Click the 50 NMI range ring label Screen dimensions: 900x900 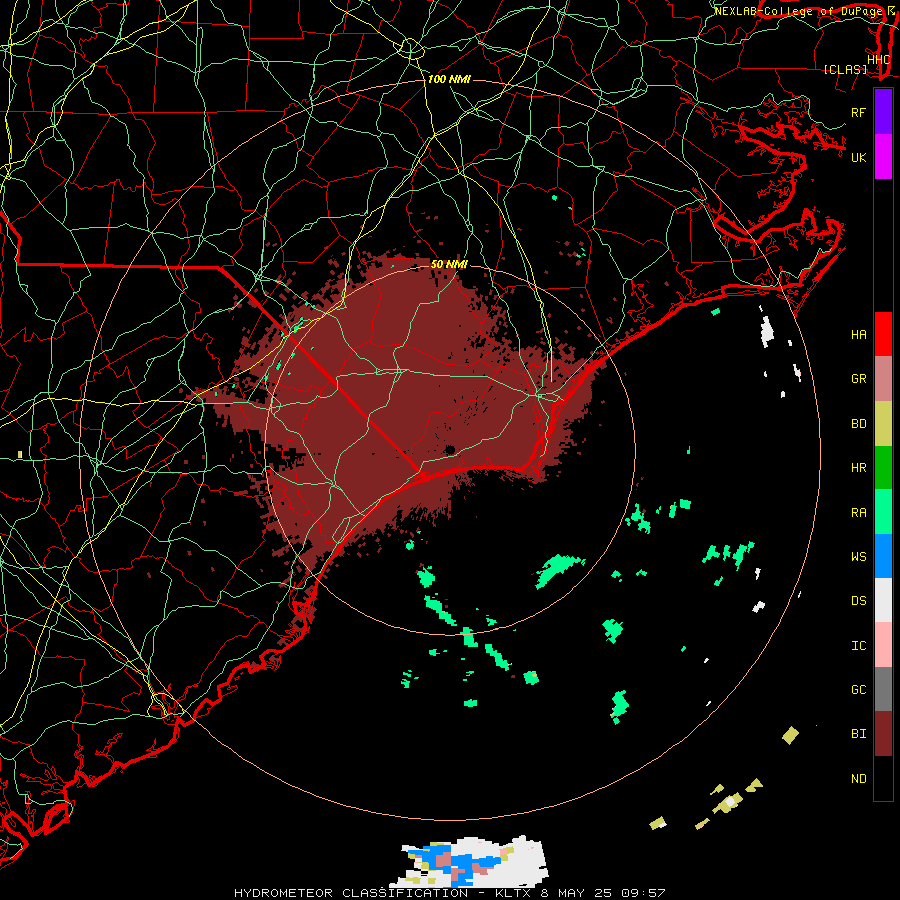pyautogui.click(x=449, y=264)
